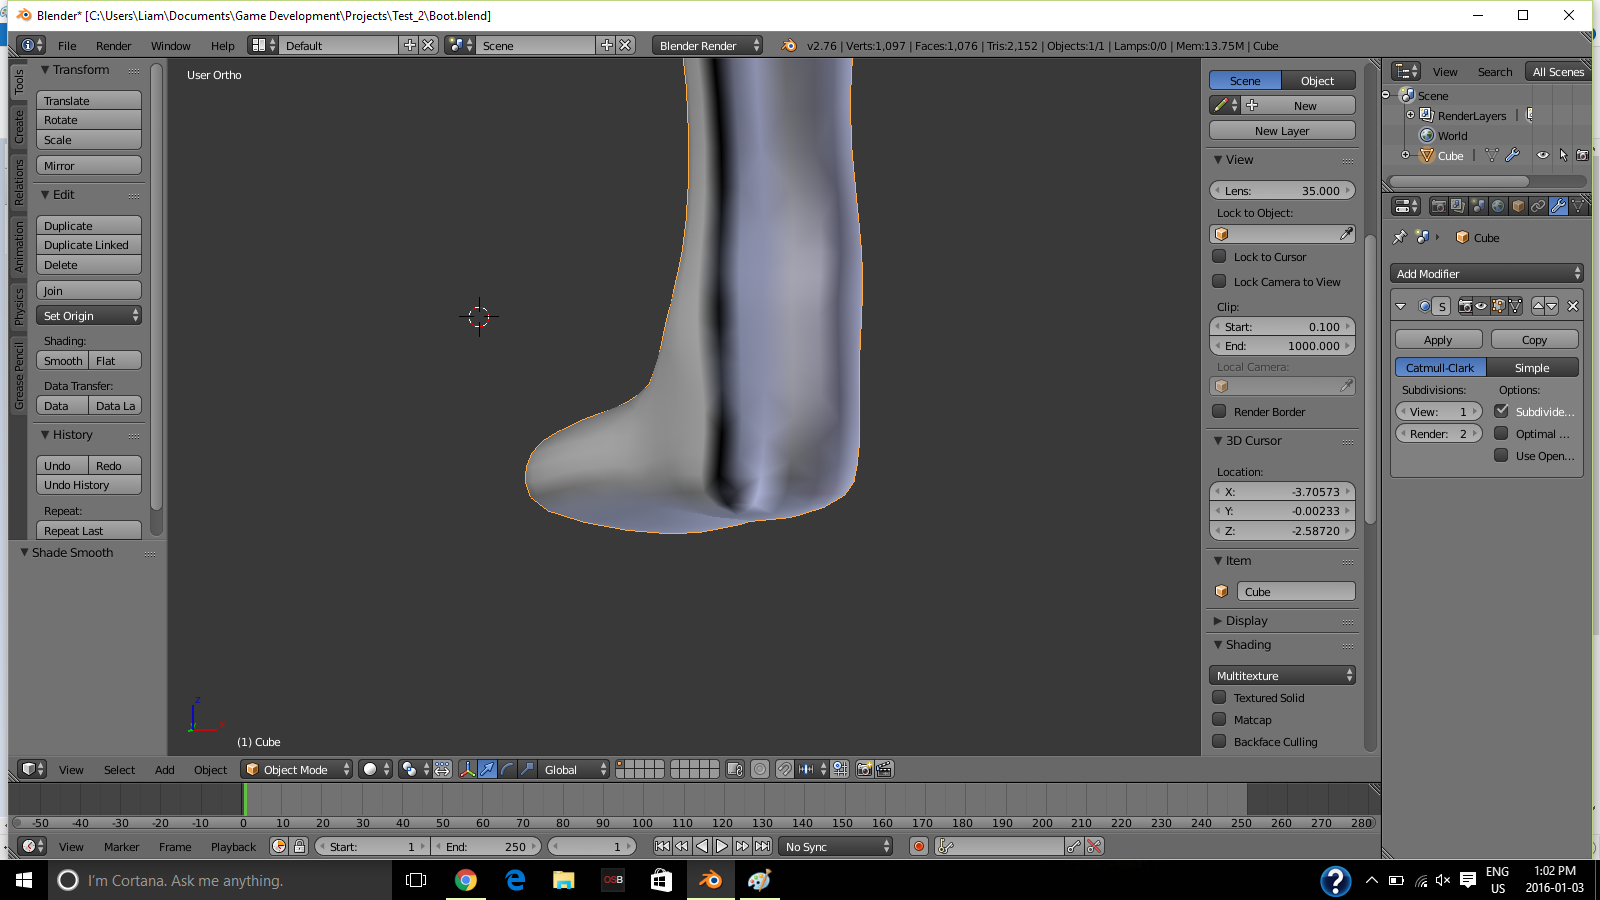Click the eyedropper in the Lock to Object field

[x=1346, y=234]
